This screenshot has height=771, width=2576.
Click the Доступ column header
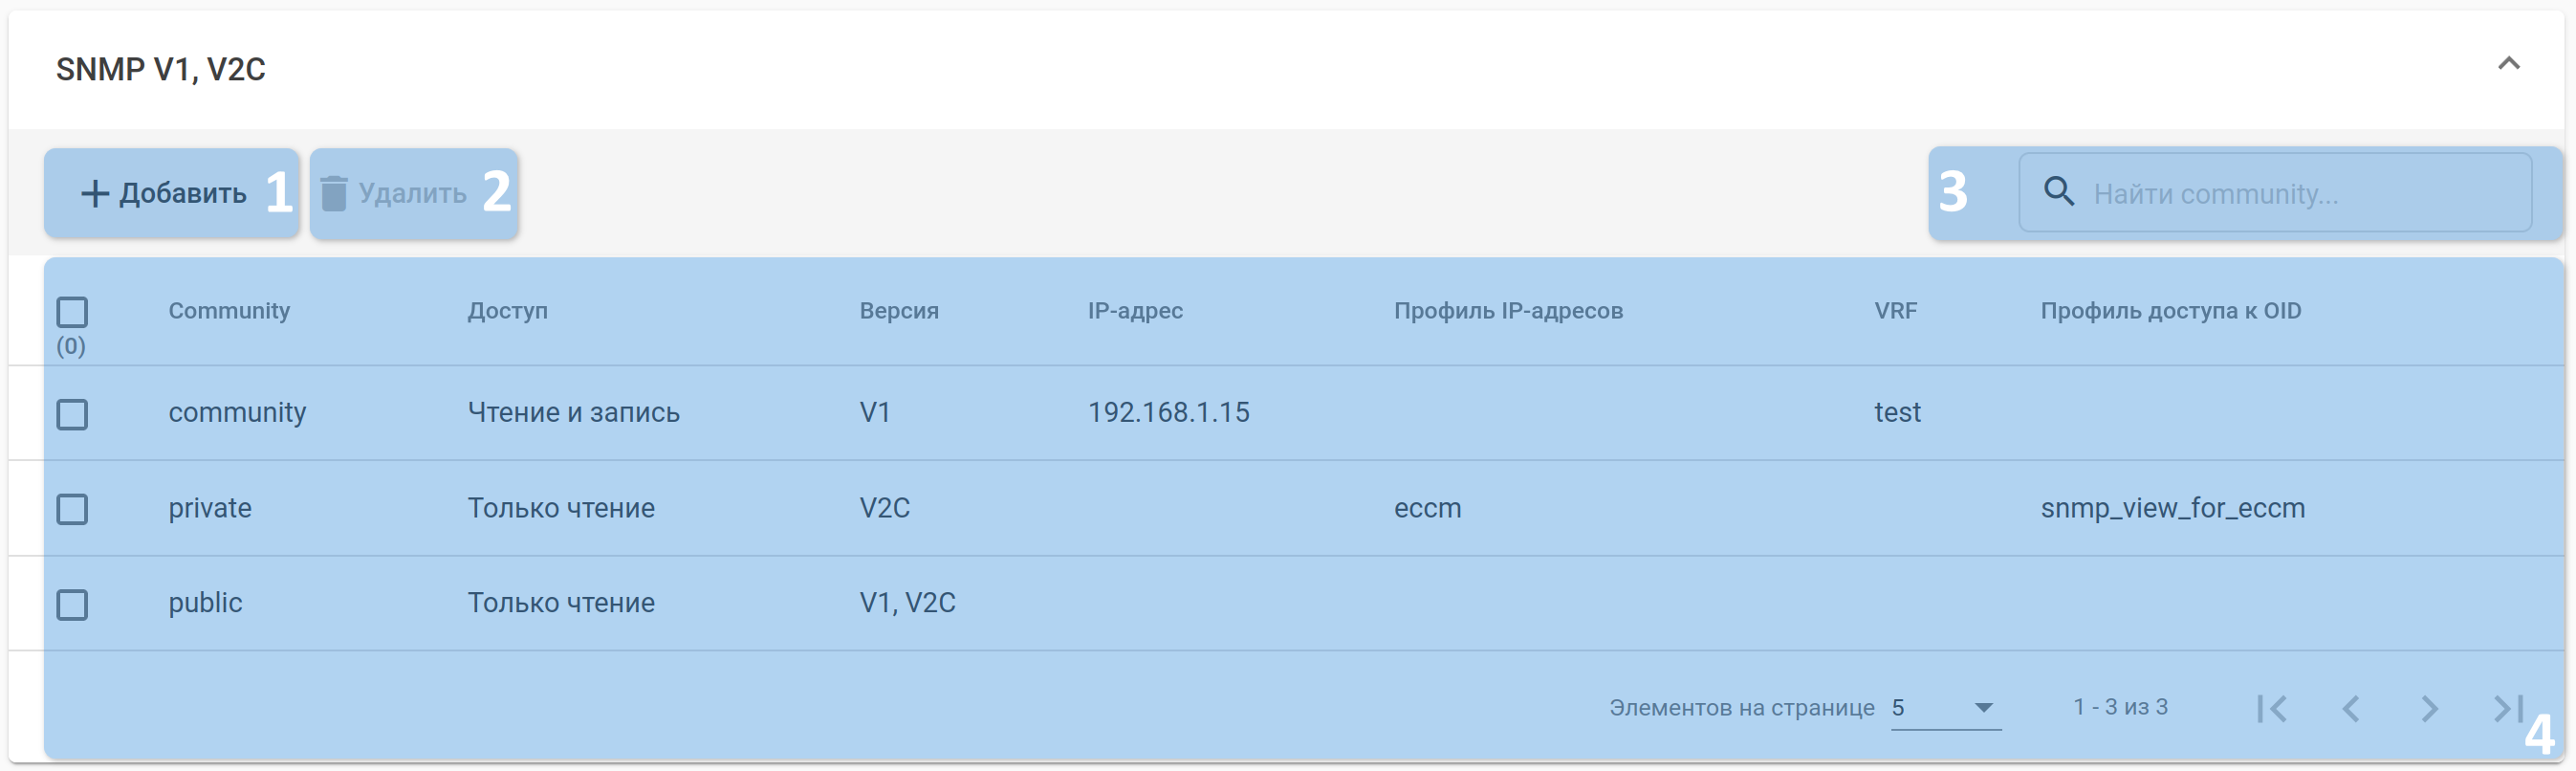pos(507,311)
